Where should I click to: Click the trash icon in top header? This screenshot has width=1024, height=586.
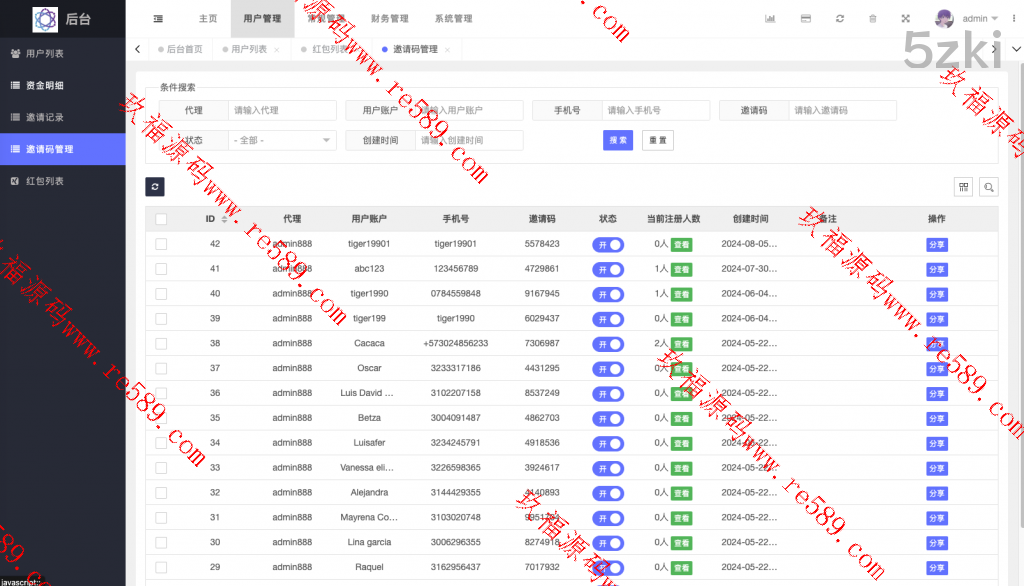click(x=873, y=19)
